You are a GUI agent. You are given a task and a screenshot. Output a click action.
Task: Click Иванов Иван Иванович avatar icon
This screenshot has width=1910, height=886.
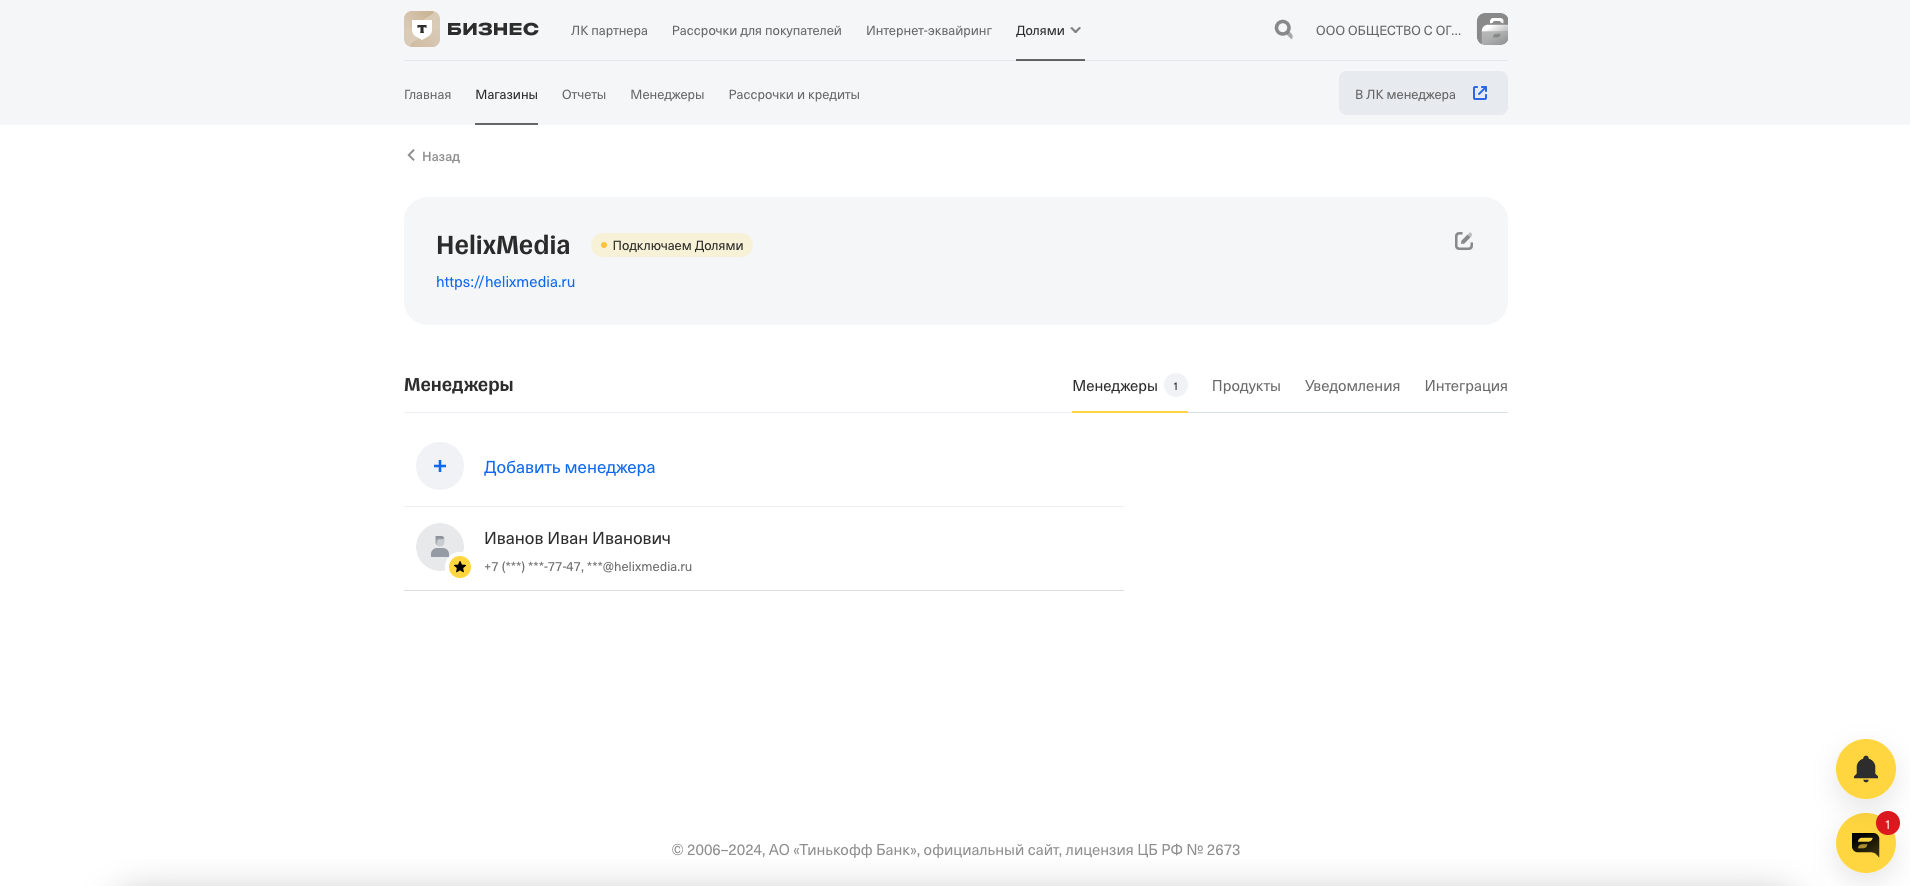[x=440, y=547]
